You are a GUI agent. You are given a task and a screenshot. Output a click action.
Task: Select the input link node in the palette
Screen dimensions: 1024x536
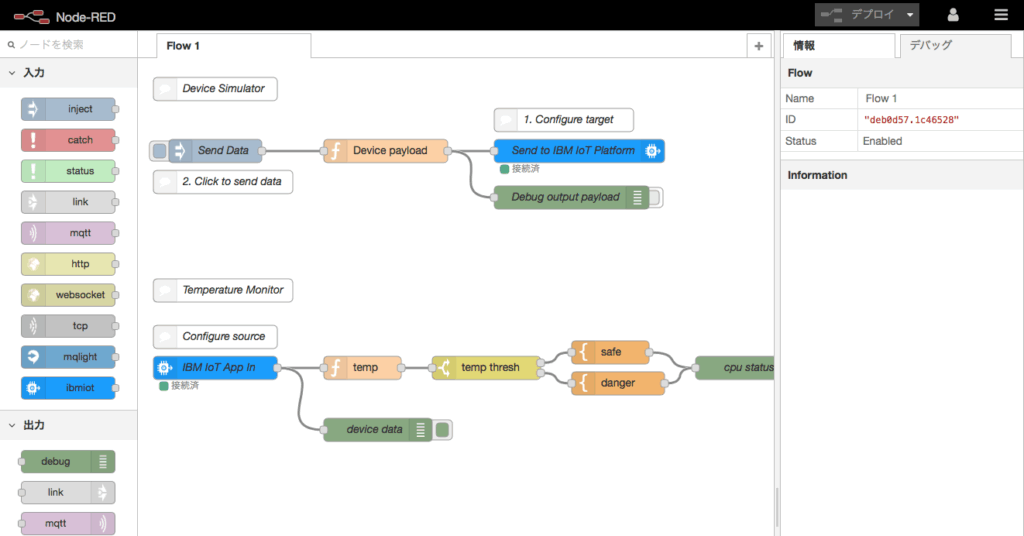click(x=68, y=202)
